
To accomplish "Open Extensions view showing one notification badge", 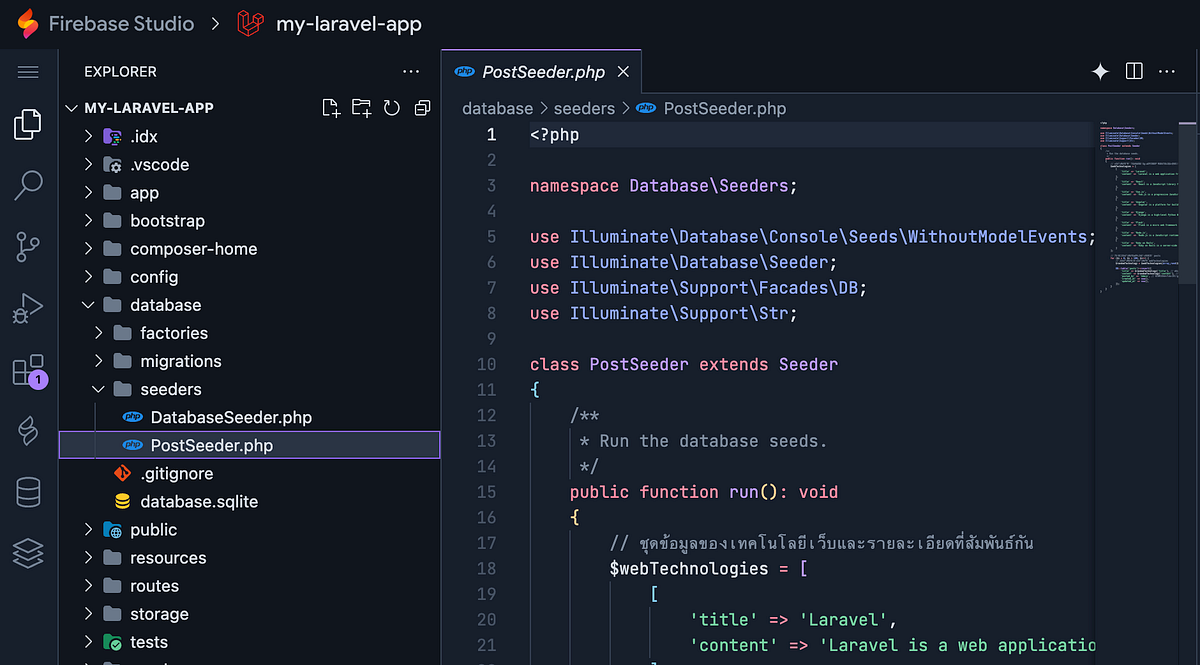I will [27, 370].
